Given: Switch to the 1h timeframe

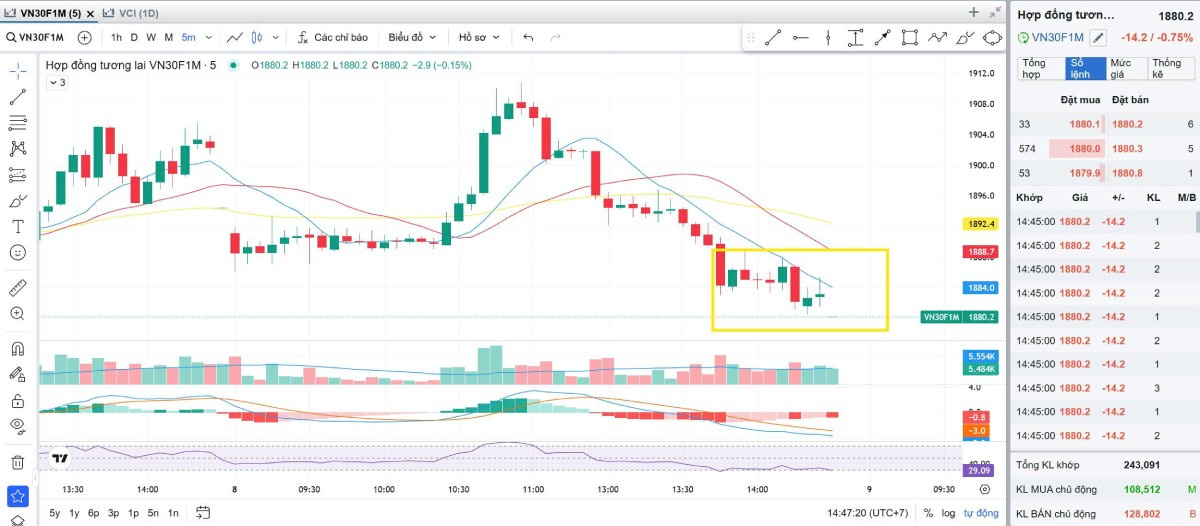Looking at the screenshot, I should click(x=117, y=37).
